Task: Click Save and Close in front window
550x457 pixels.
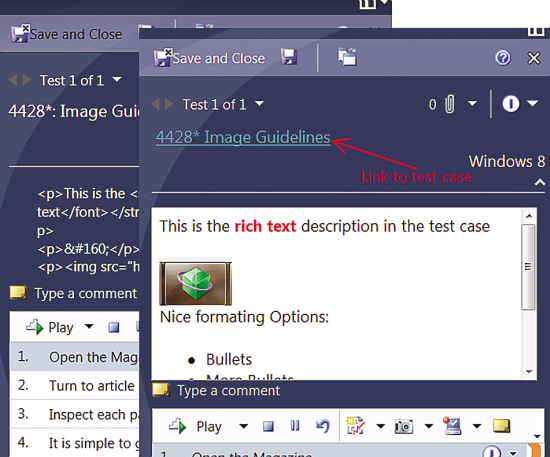Action: [209, 58]
